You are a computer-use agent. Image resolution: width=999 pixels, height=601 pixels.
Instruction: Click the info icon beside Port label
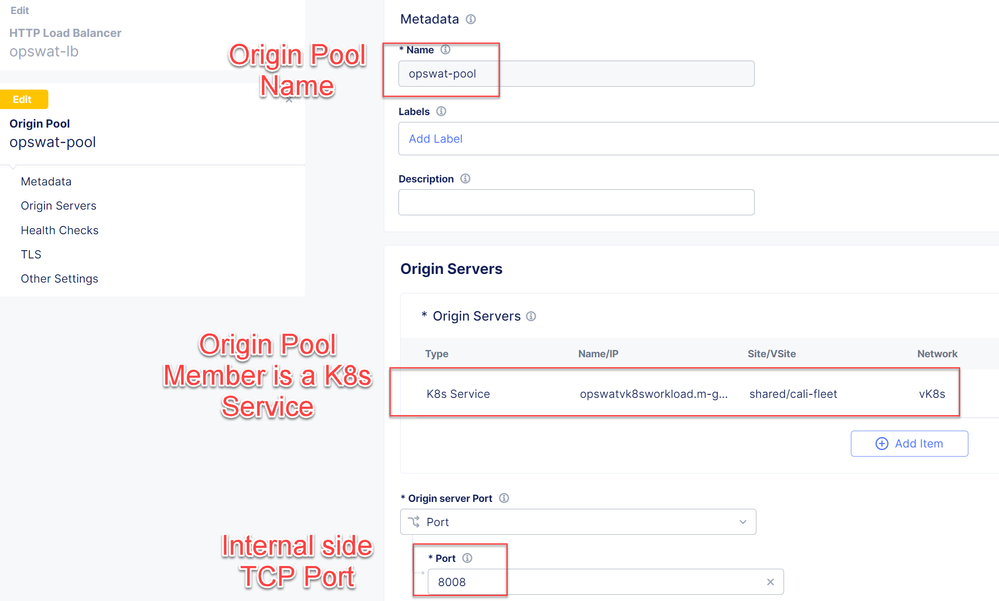[467, 559]
